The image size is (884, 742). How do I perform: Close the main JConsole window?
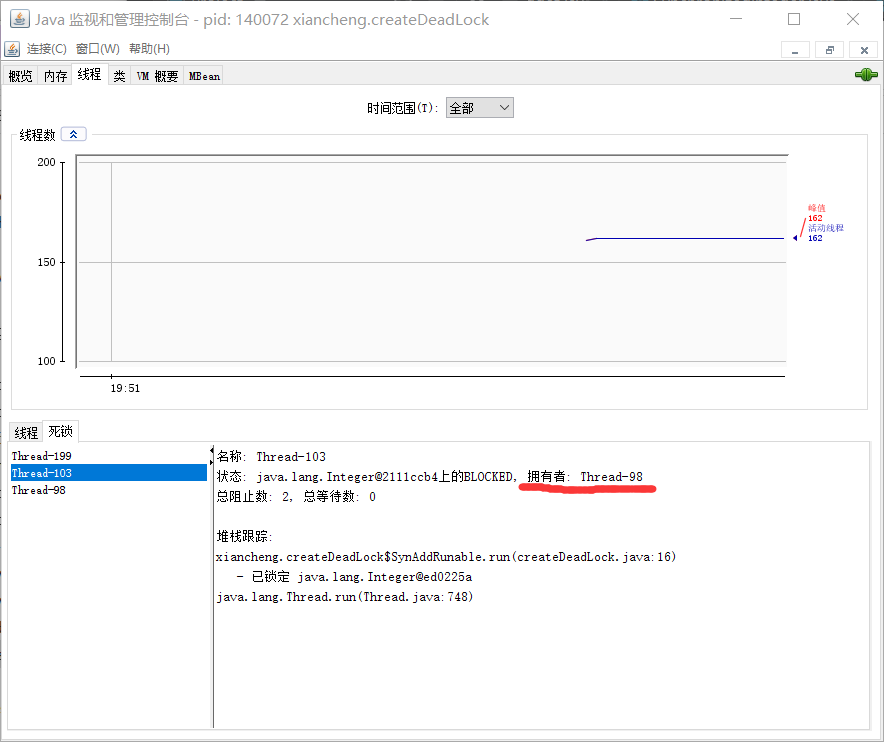coord(853,19)
